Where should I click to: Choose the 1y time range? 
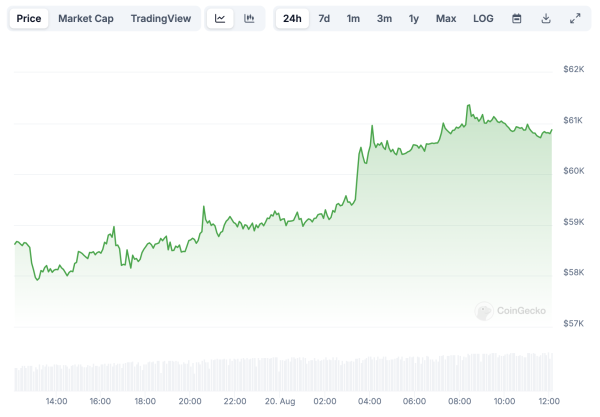coord(414,18)
